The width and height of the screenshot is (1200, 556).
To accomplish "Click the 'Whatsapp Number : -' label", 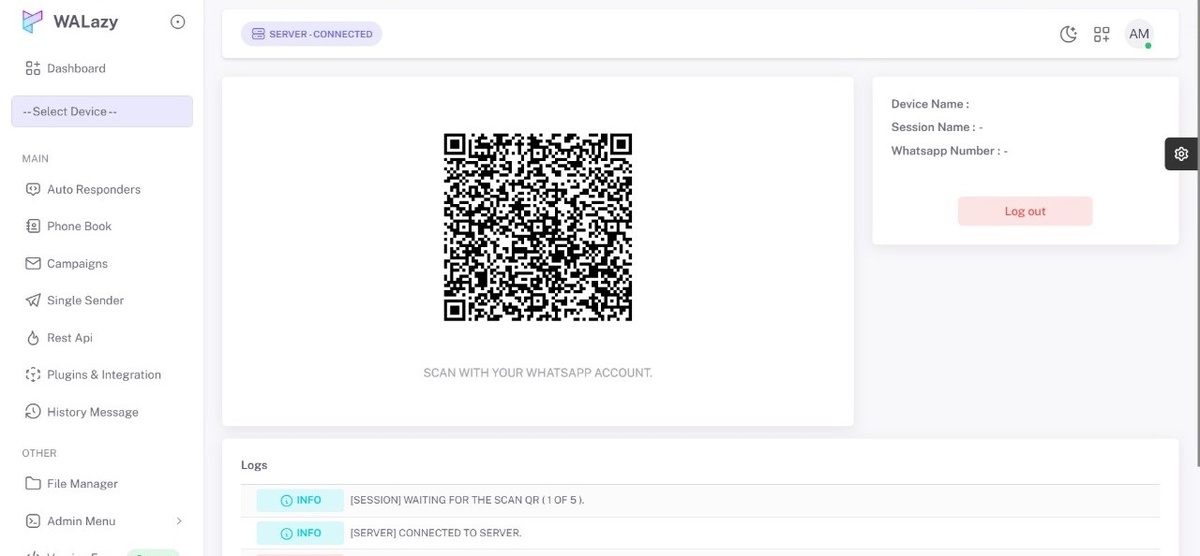I will 949,151.
